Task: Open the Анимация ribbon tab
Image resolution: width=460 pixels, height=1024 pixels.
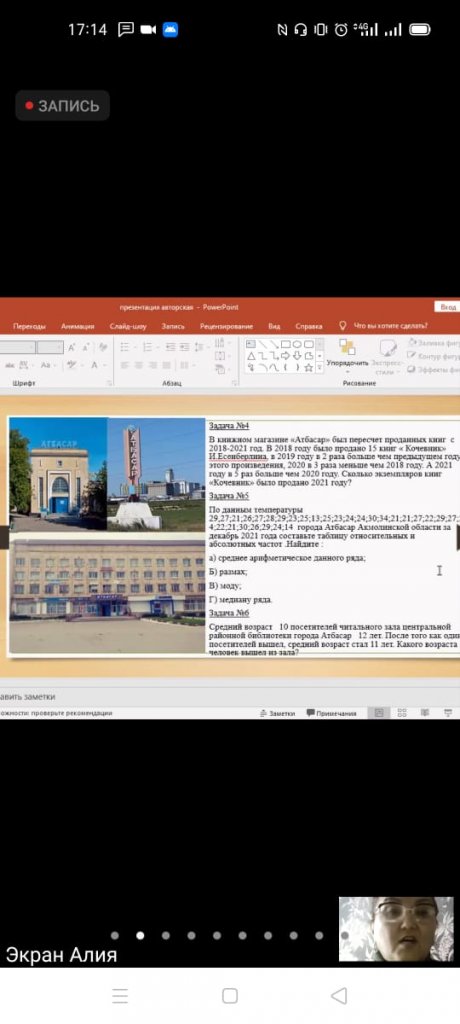Action: click(78, 327)
